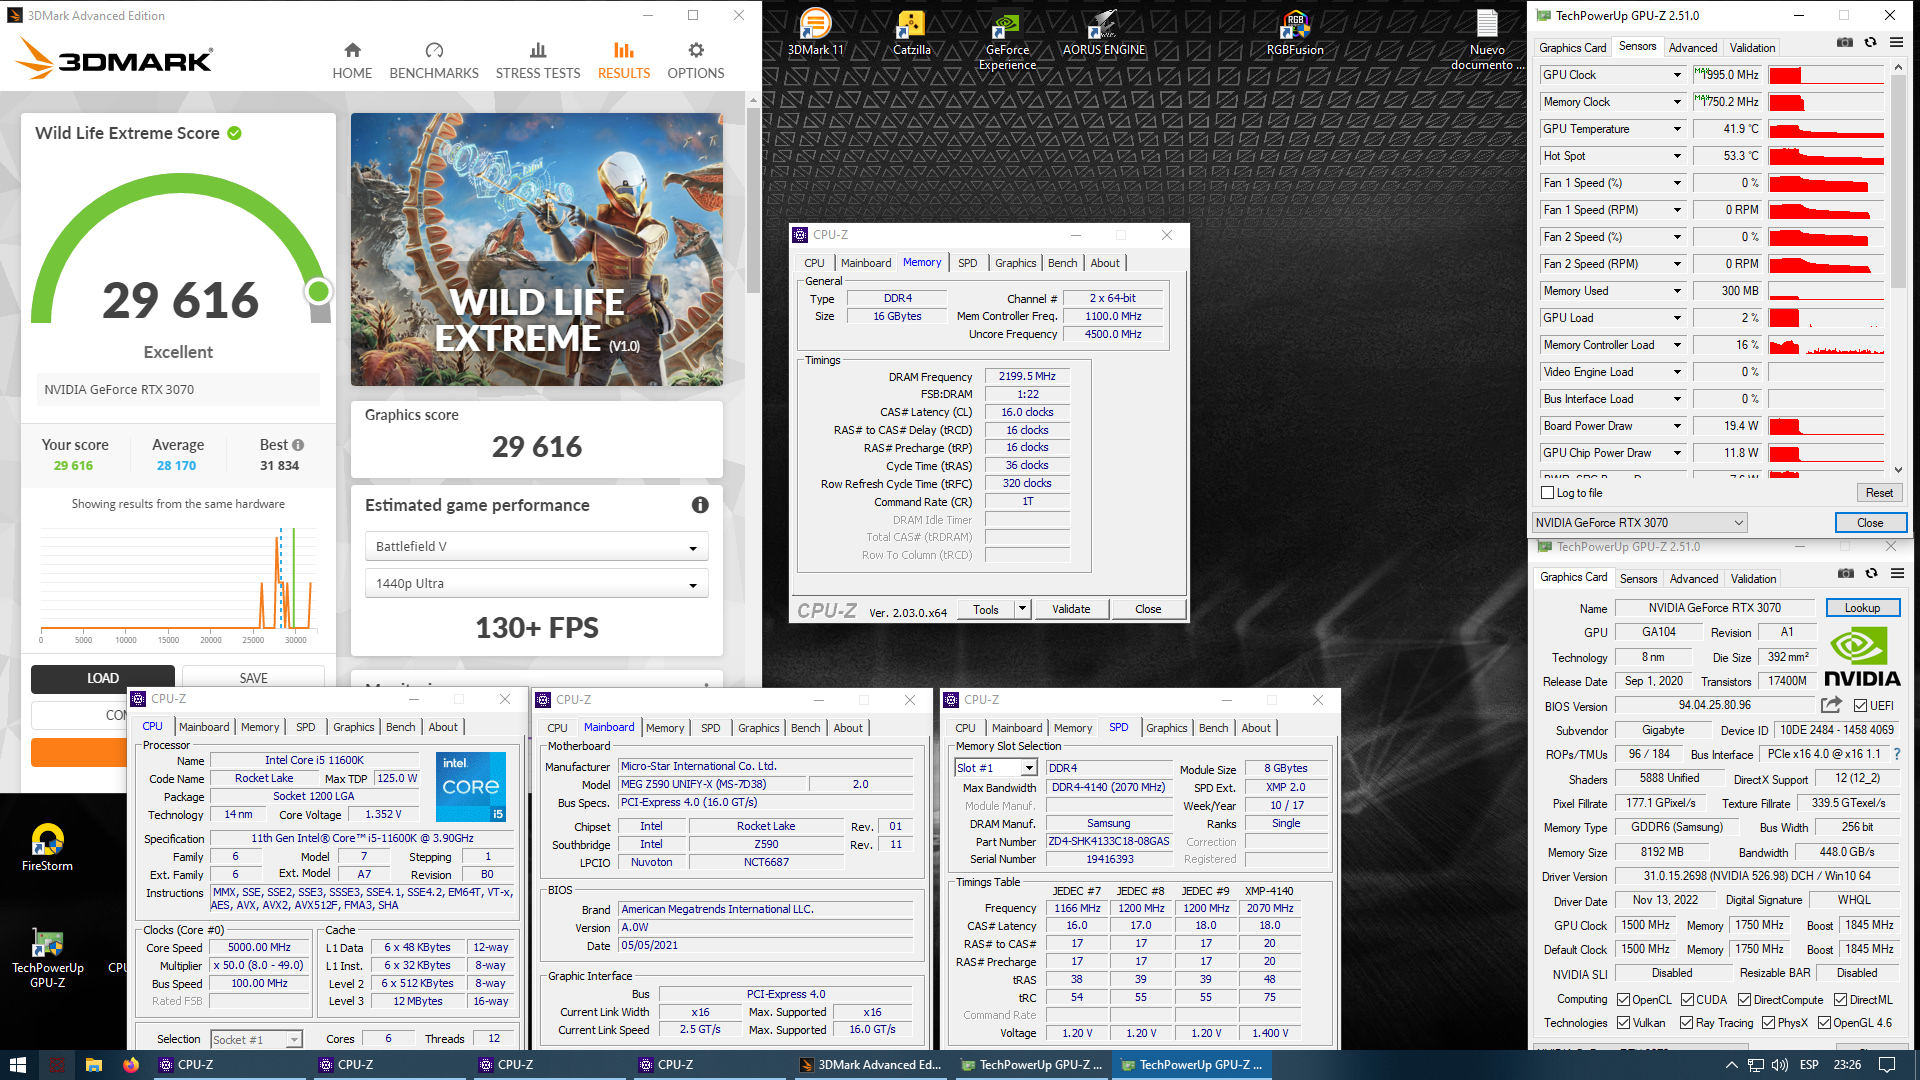The width and height of the screenshot is (1920, 1080).
Task: Click SAVE button in 3DMark
Action: [x=253, y=678]
